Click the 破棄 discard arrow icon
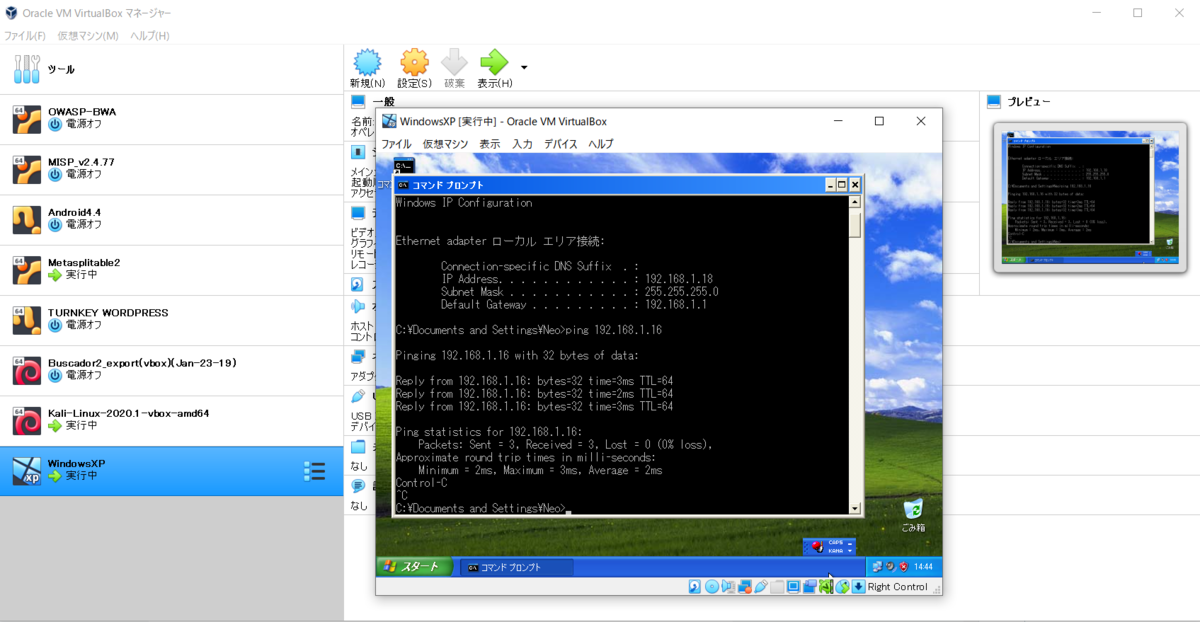 (454, 63)
